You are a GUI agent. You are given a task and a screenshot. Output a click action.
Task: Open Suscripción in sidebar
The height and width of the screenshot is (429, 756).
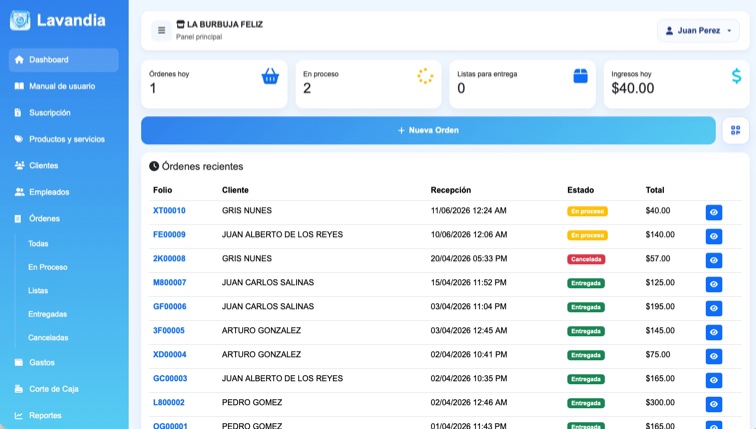[x=64, y=113]
